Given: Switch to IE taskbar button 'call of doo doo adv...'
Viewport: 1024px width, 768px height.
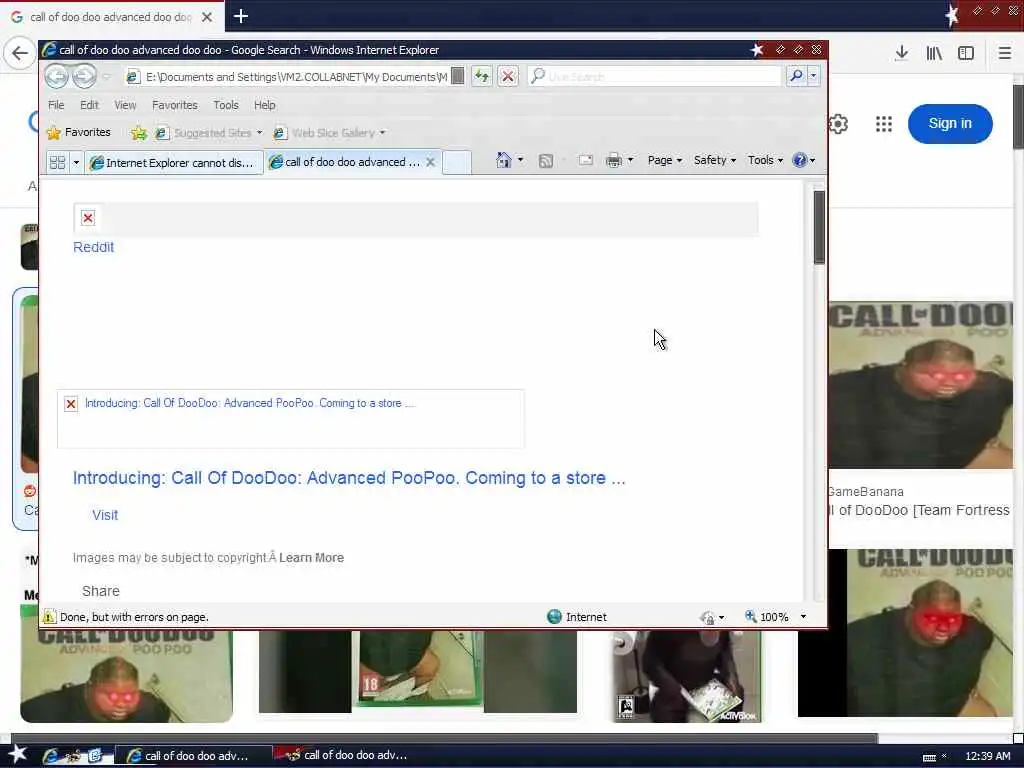Looking at the screenshot, I should point(193,756).
